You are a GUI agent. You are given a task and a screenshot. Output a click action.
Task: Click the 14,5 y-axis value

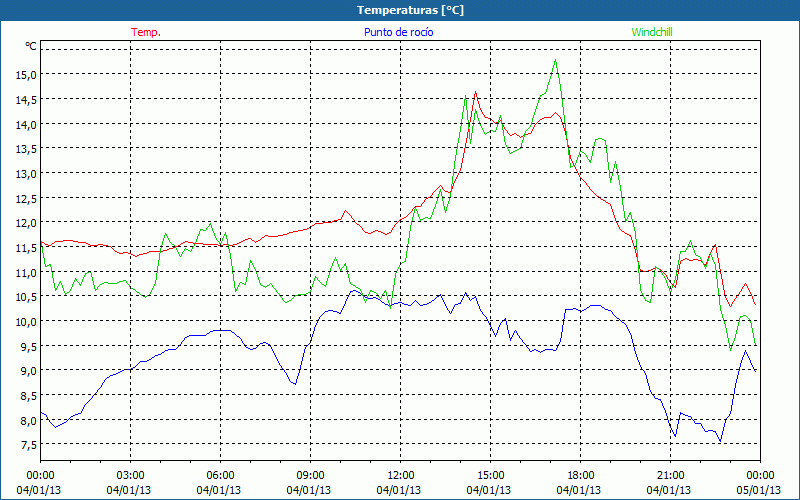coord(27,100)
